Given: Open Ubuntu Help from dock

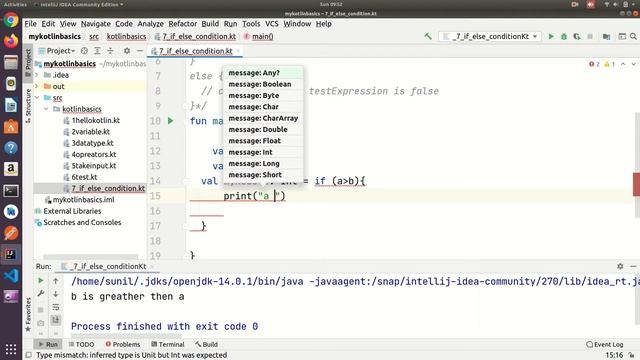Looking at the screenshot, I should click(x=11, y=147).
